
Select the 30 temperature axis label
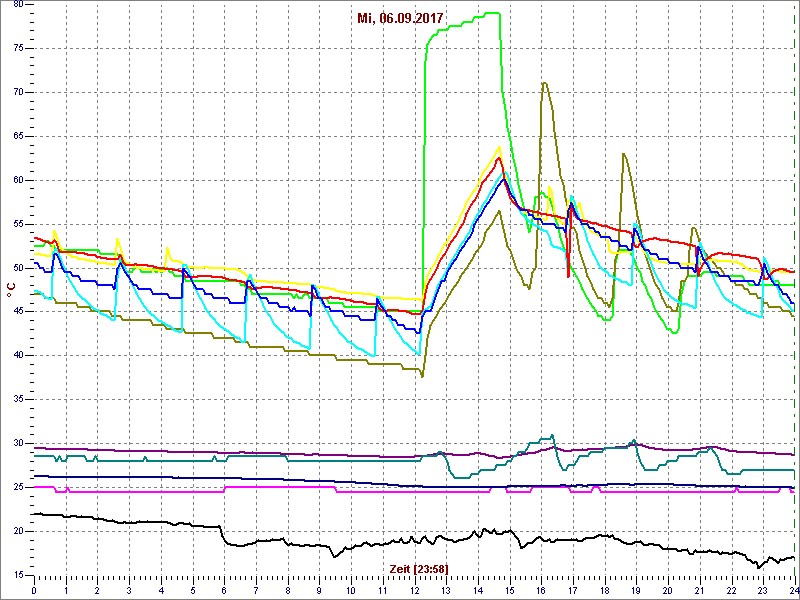[16, 443]
